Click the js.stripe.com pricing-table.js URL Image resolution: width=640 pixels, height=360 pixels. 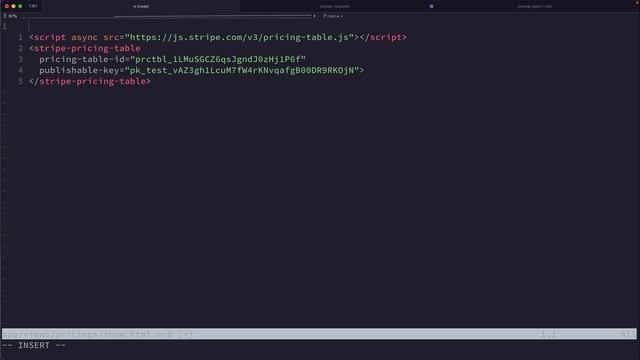[x=239, y=37]
